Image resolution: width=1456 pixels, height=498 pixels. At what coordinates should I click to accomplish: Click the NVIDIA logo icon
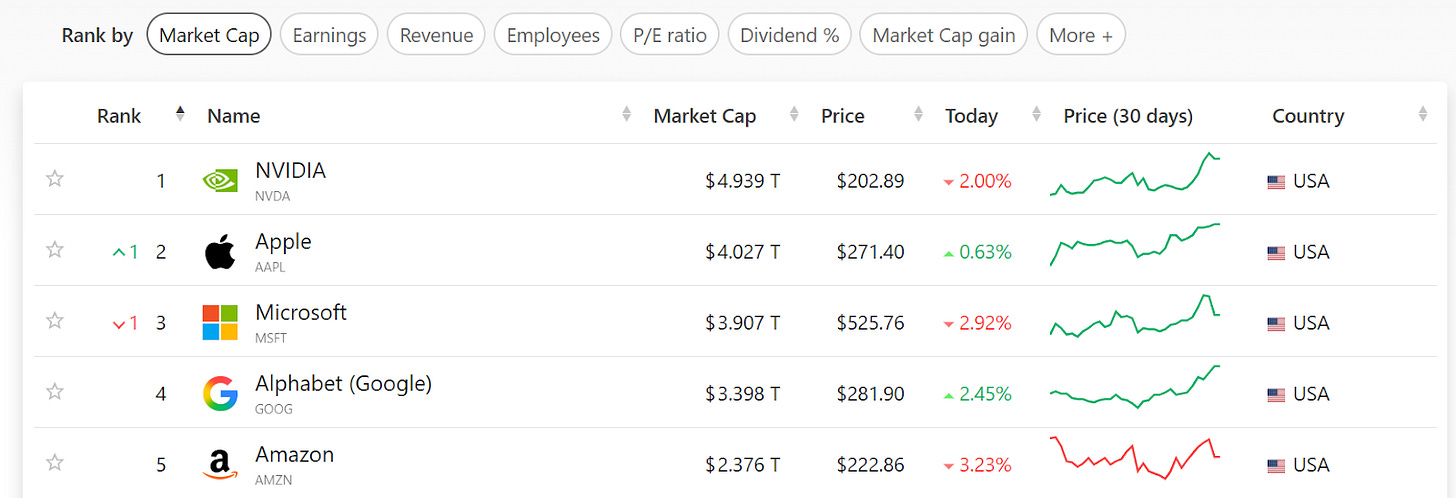(220, 181)
